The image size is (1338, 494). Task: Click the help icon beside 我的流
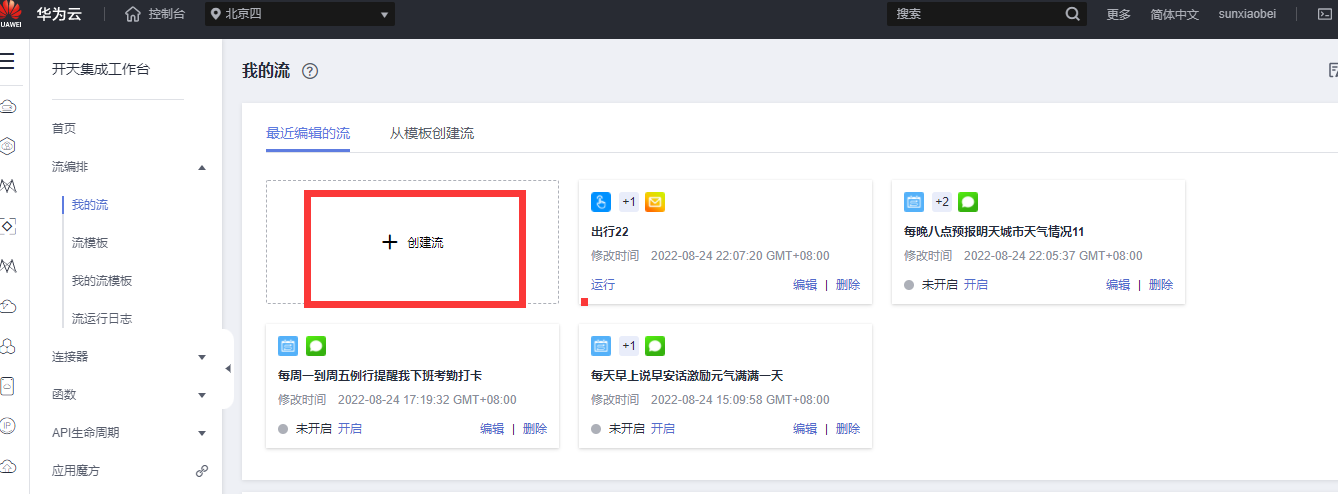click(310, 71)
